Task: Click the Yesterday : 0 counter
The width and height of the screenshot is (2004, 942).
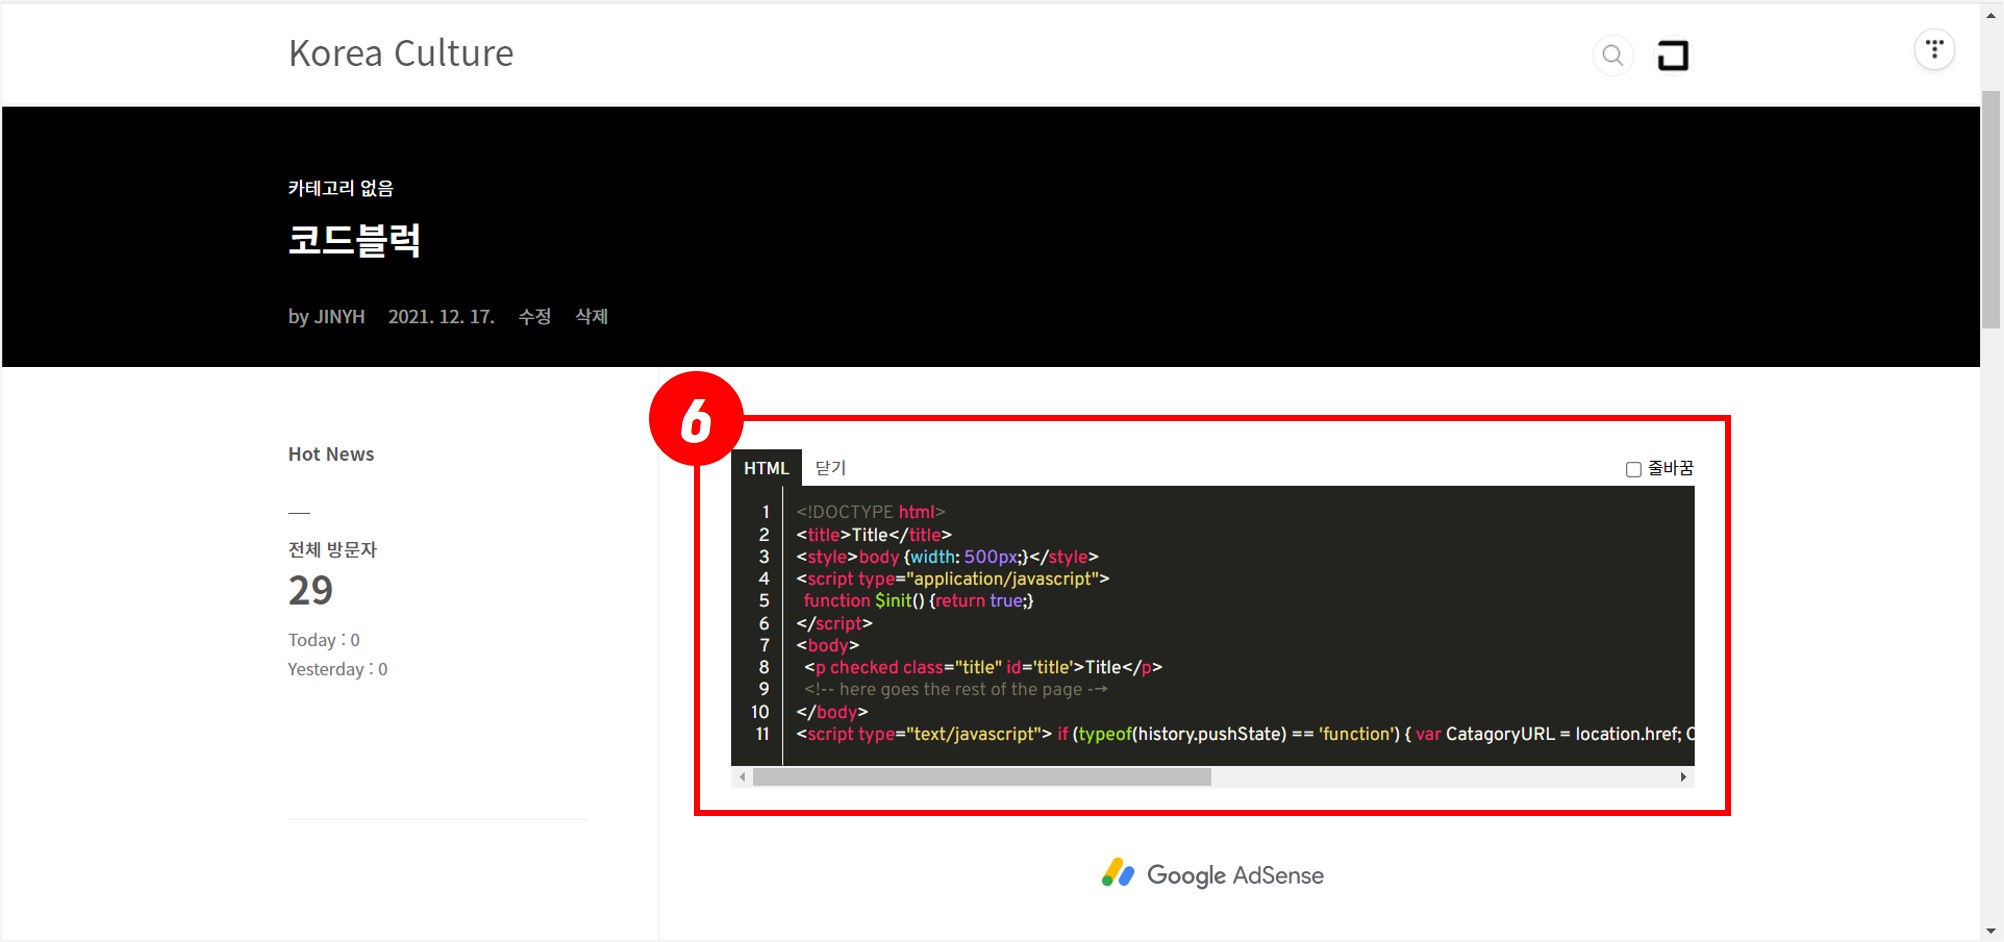Action: pos(338,669)
